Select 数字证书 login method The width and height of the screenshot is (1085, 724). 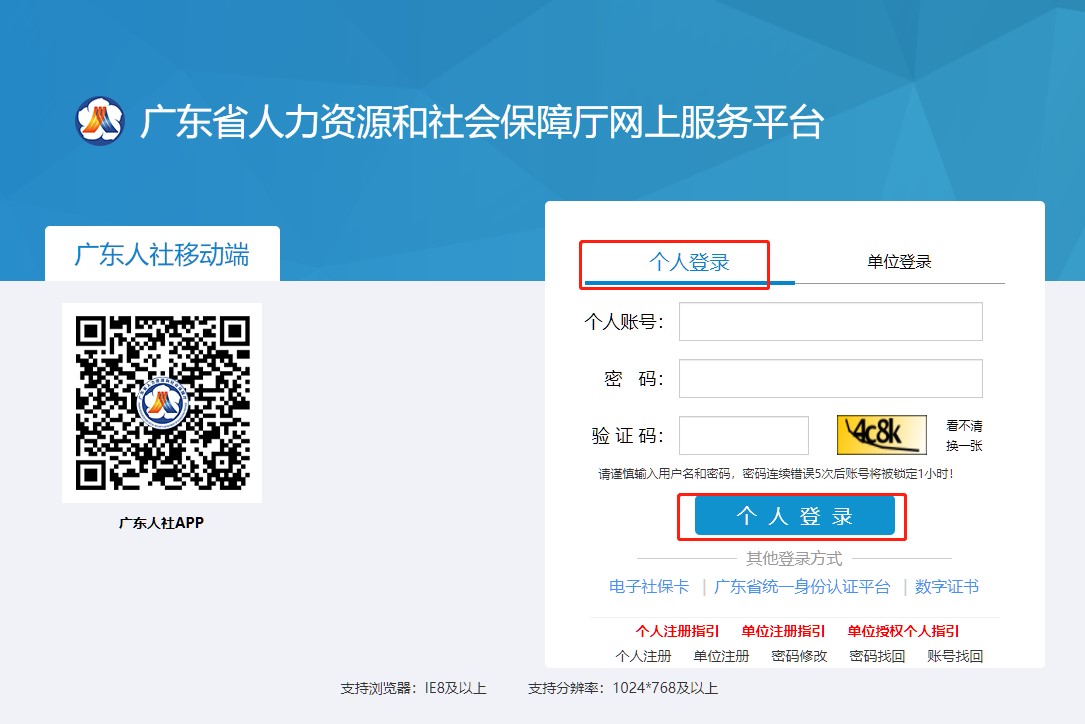click(946, 588)
